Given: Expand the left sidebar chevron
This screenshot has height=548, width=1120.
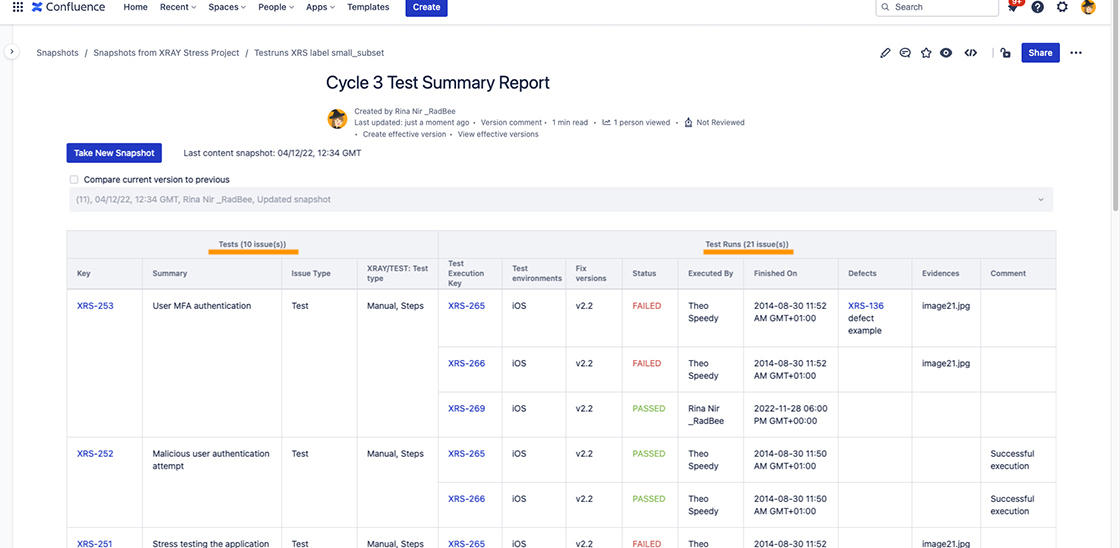Looking at the screenshot, I should coord(11,52).
